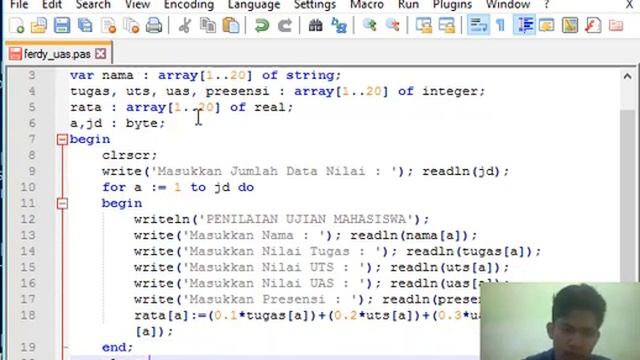Close the current document via the toolbar Close icon
This screenshot has width=640, height=360.
109,25
